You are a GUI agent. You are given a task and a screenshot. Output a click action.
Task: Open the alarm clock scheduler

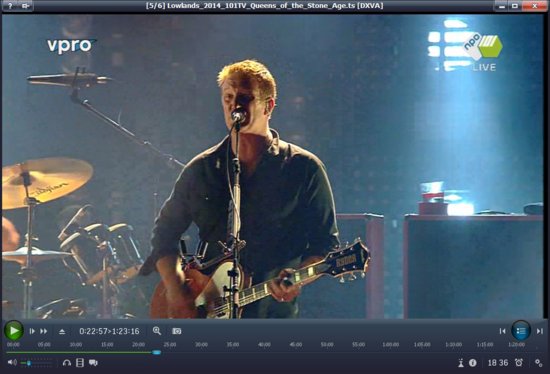point(519,362)
